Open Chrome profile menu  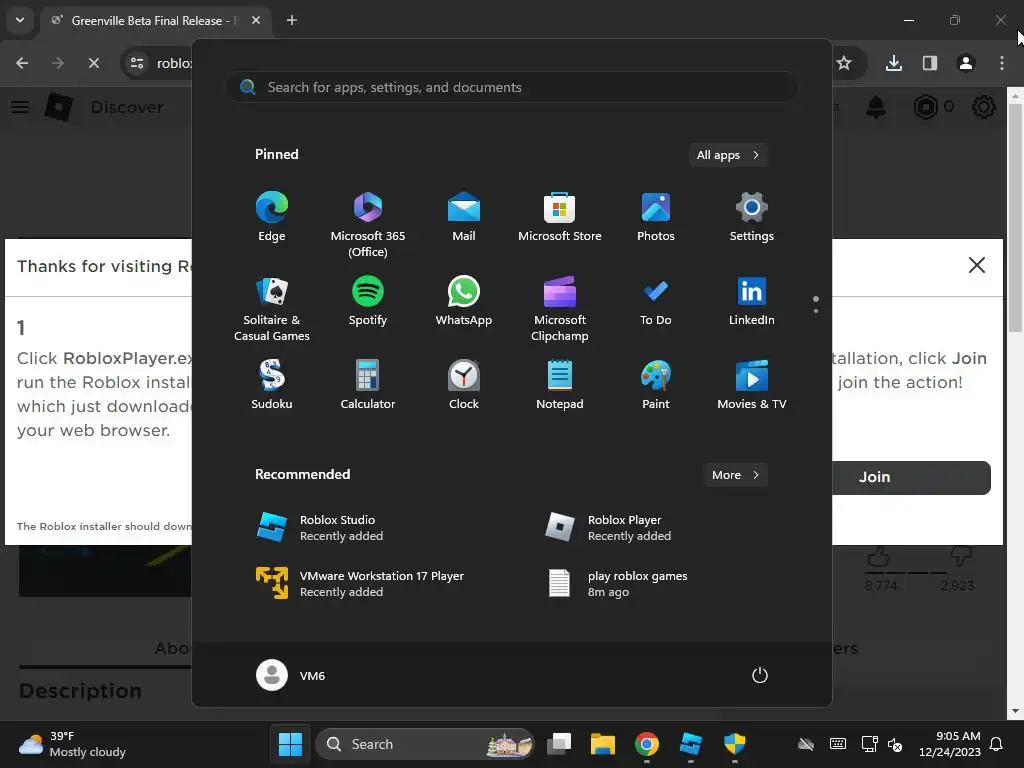tap(966, 63)
